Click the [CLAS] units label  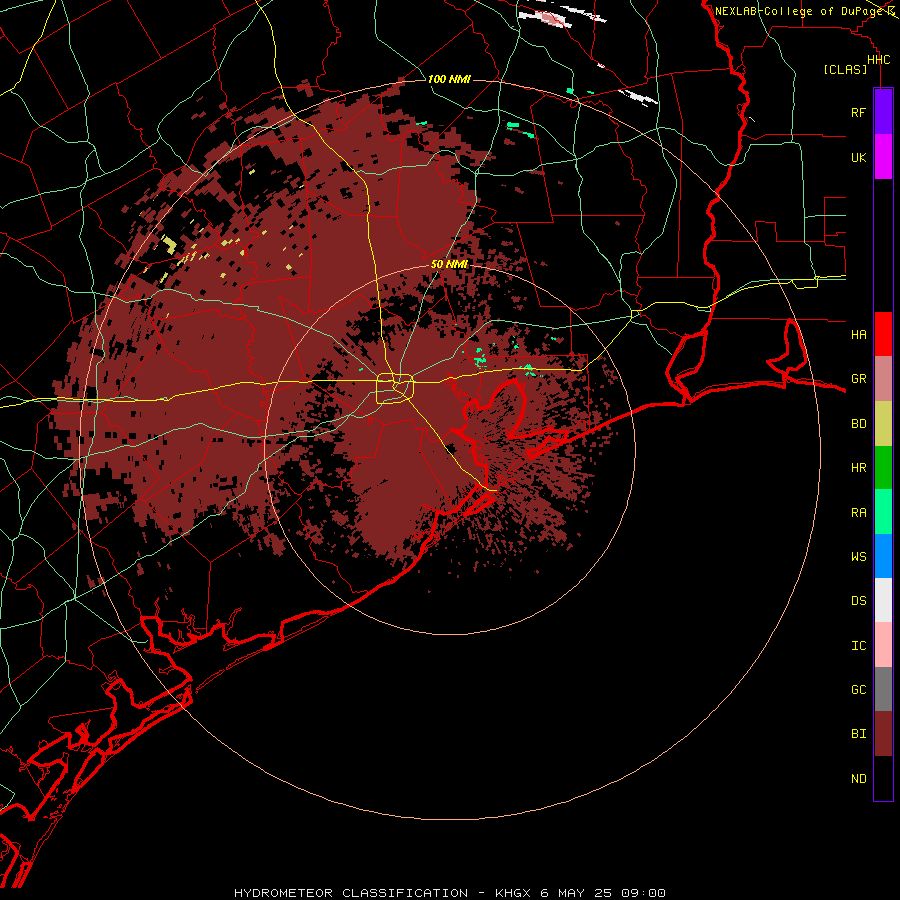(845, 70)
